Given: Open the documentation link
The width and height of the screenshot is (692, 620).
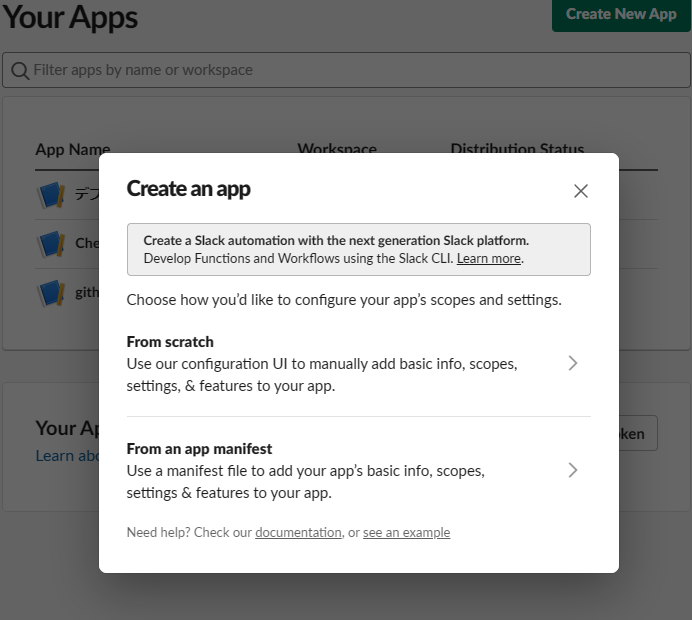Looking at the screenshot, I should tap(298, 532).
